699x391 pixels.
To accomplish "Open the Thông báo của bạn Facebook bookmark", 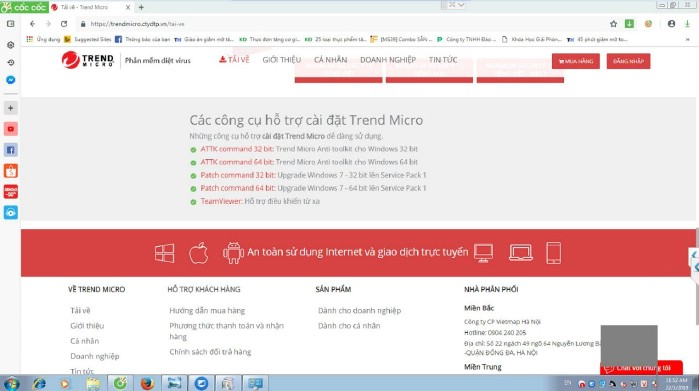I will point(143,39).
